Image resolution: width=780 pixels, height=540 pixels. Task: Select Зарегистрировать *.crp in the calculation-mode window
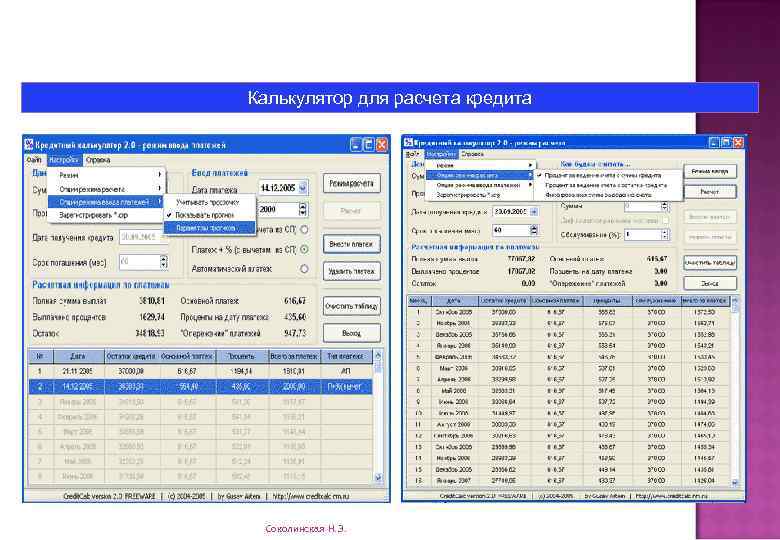tap(480, 195)
